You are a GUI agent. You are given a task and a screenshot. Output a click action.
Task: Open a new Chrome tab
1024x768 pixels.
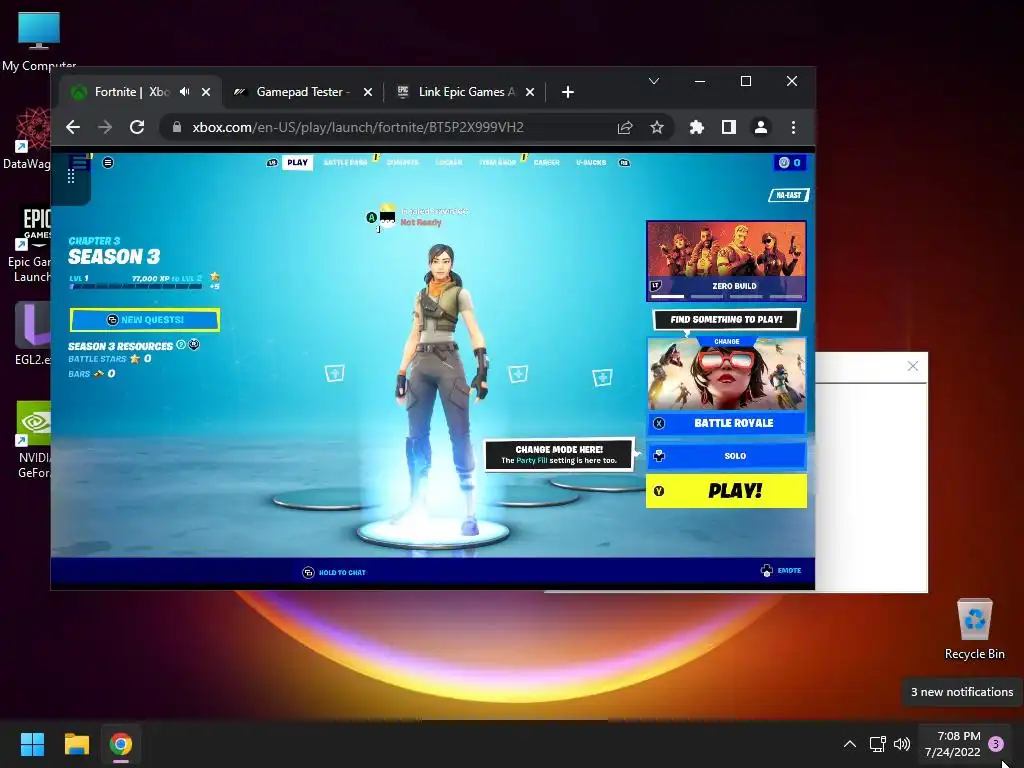pyautogui.click(x=568, y=92)
